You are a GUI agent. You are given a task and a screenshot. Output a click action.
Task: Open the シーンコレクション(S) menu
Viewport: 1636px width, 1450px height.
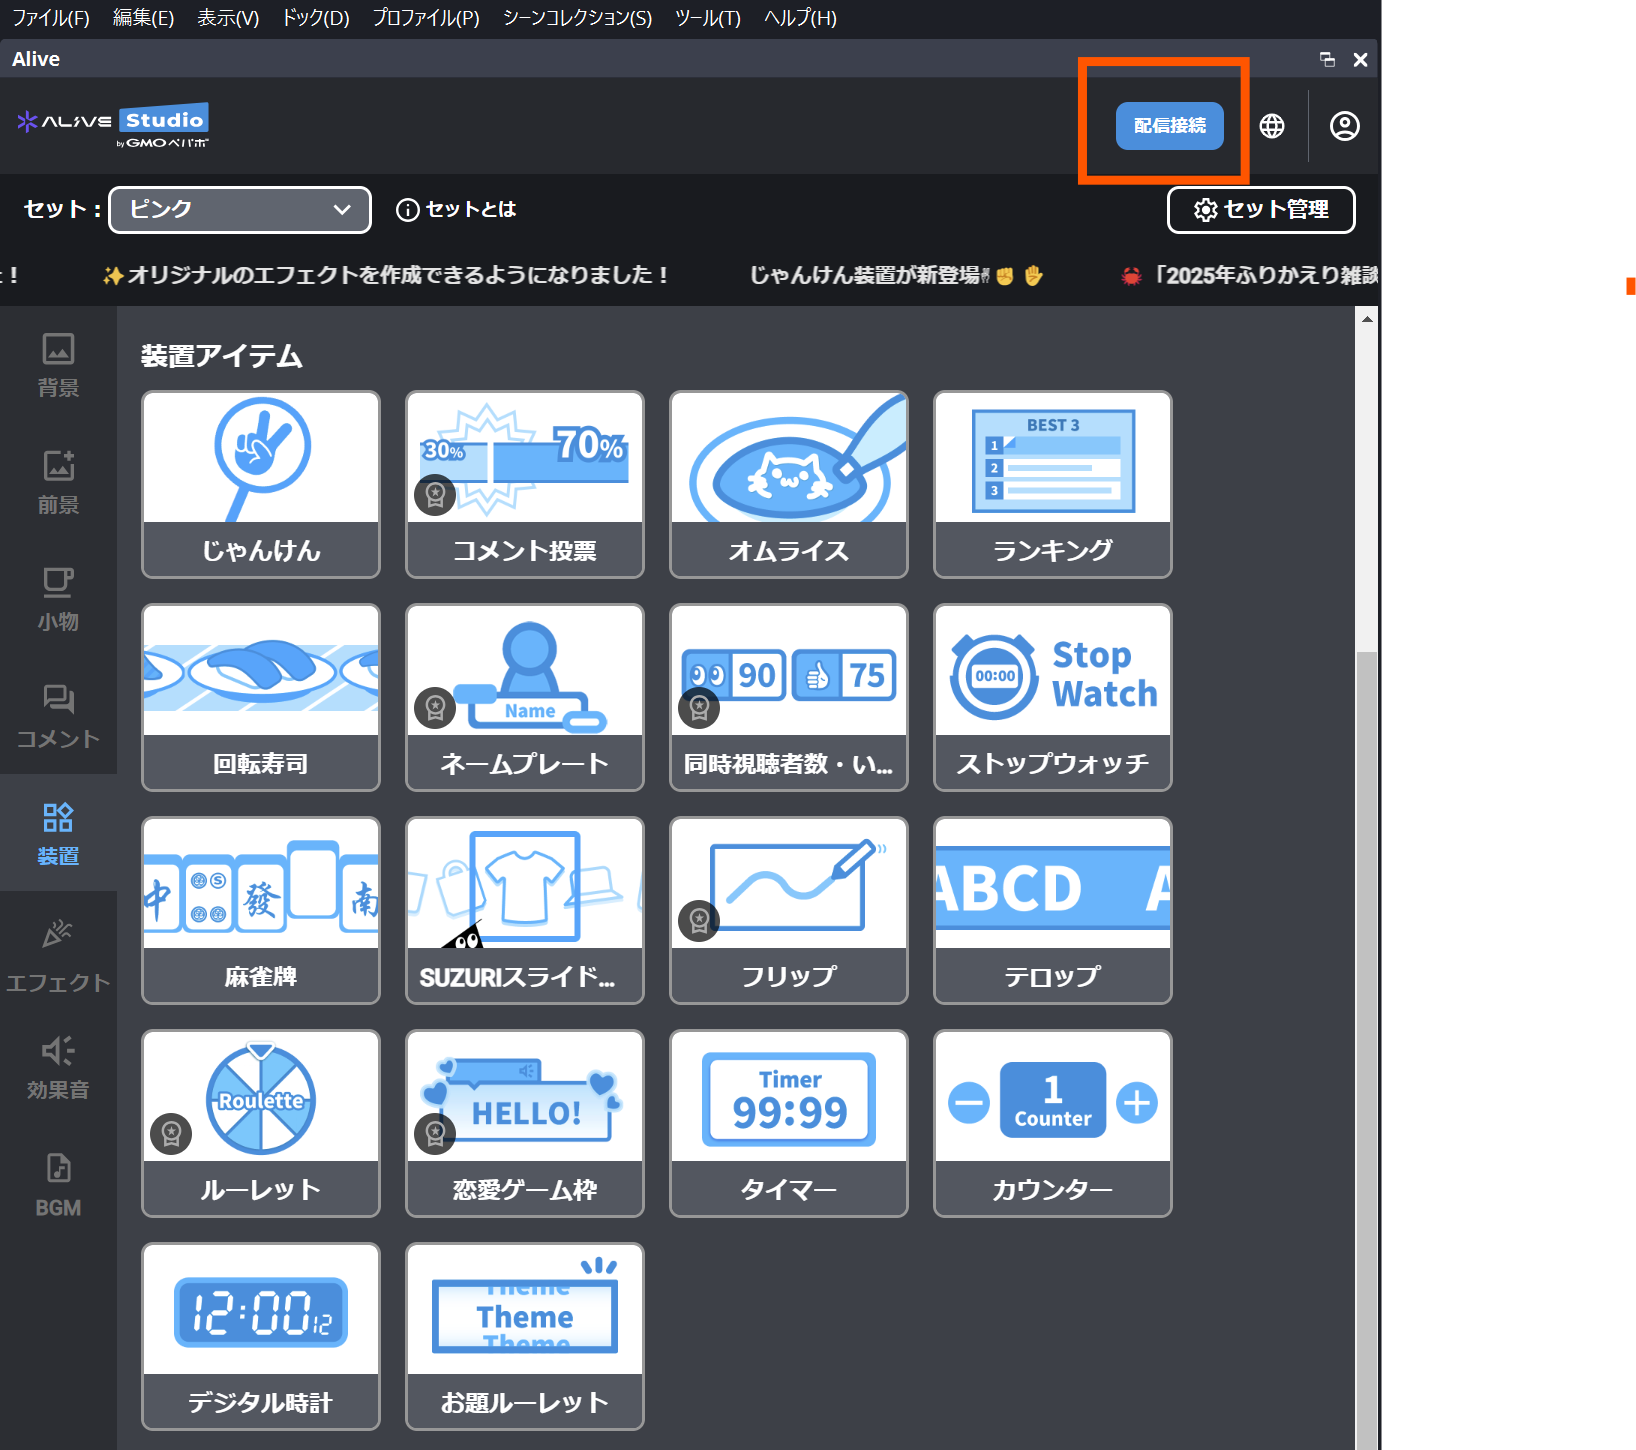pos(577,18)
